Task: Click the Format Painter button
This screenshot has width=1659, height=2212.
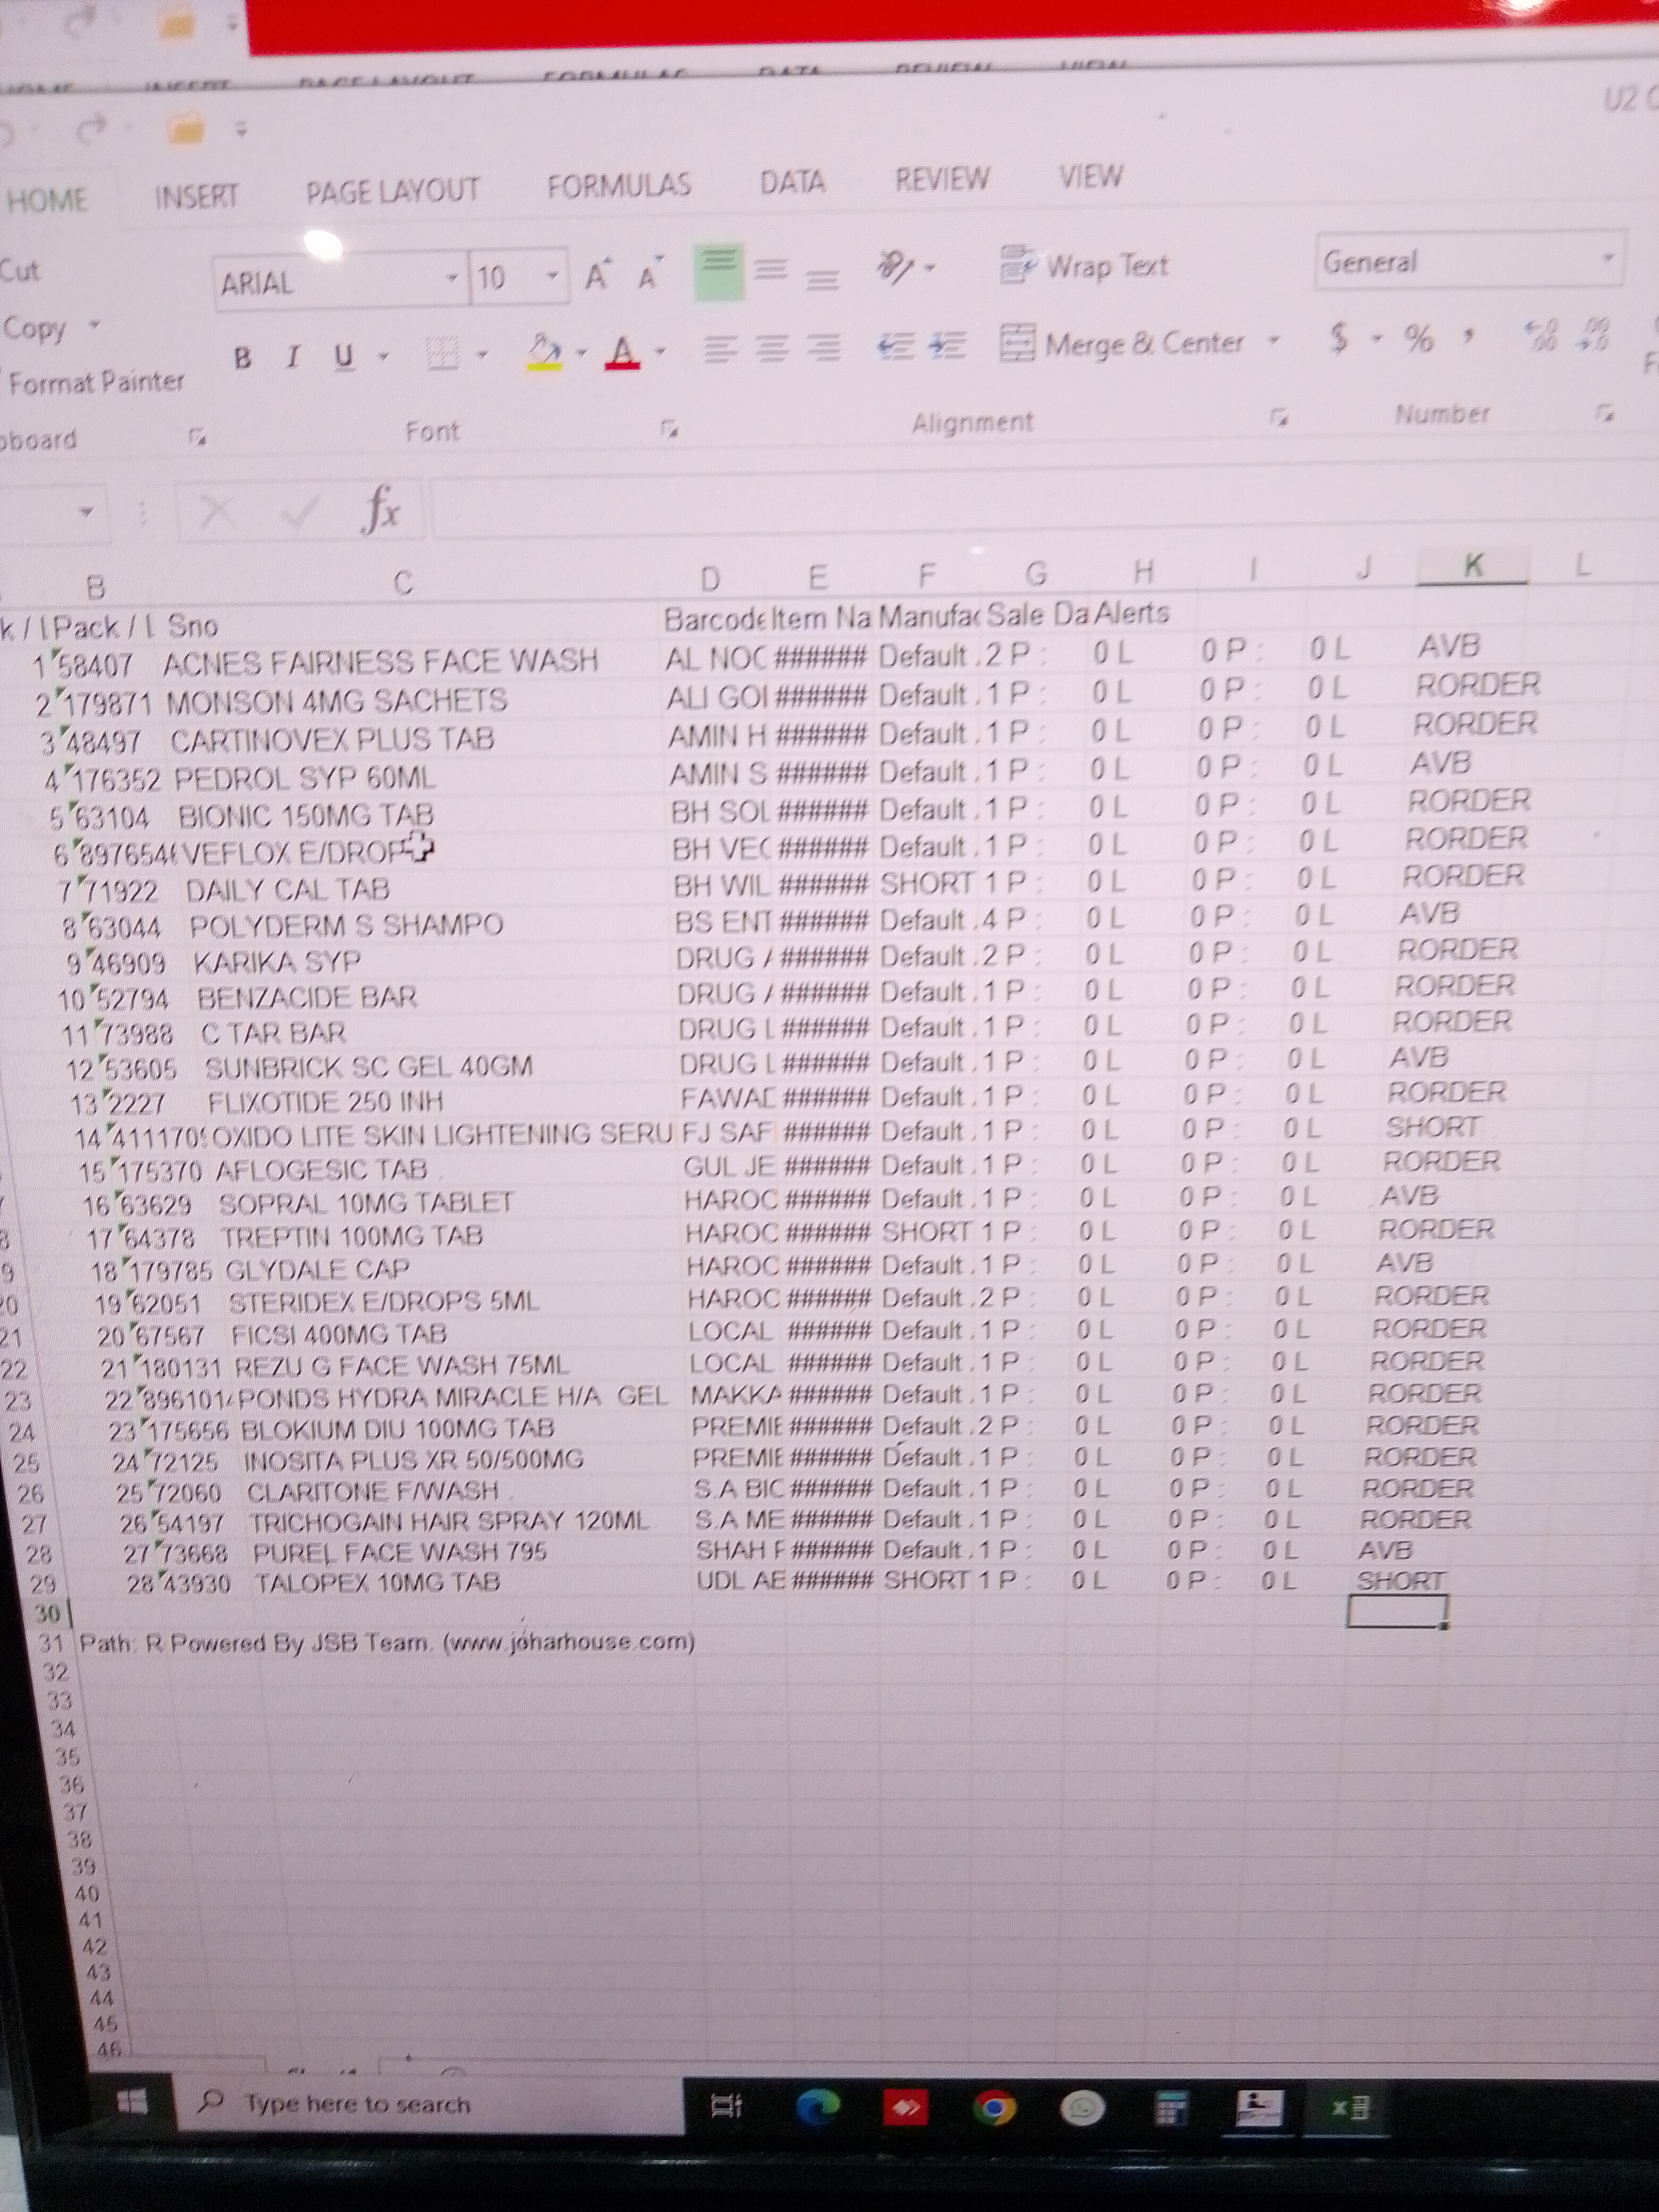Action: point(96,382)
